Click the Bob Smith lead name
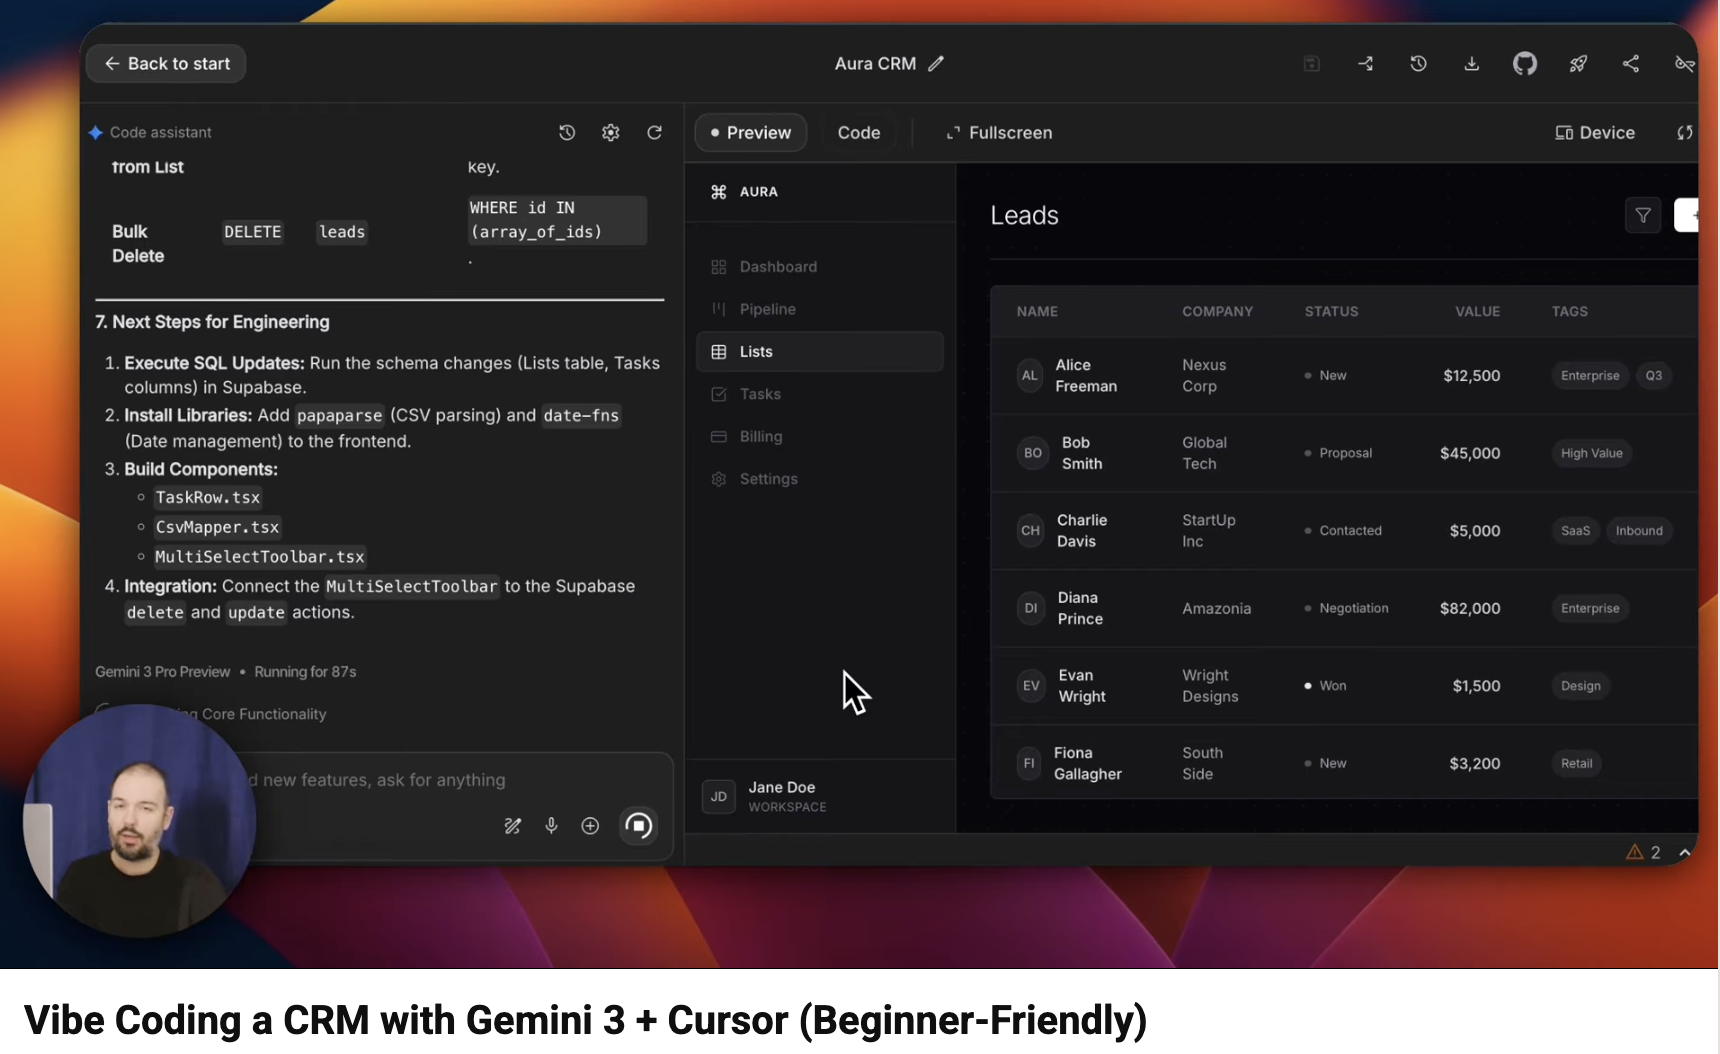The height and width of the screenshot is (1054, 1720). point(1082,453)
